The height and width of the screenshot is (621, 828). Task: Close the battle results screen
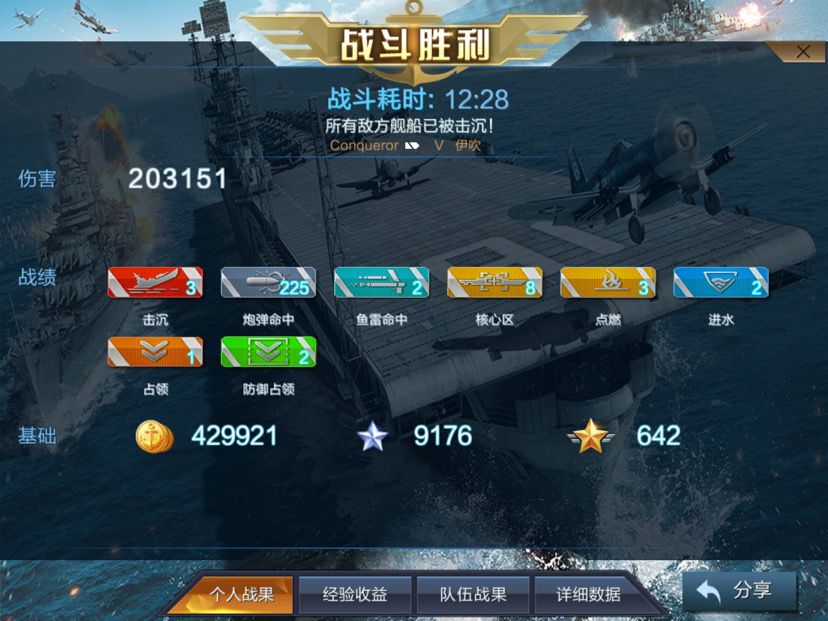tap(803, 52)
